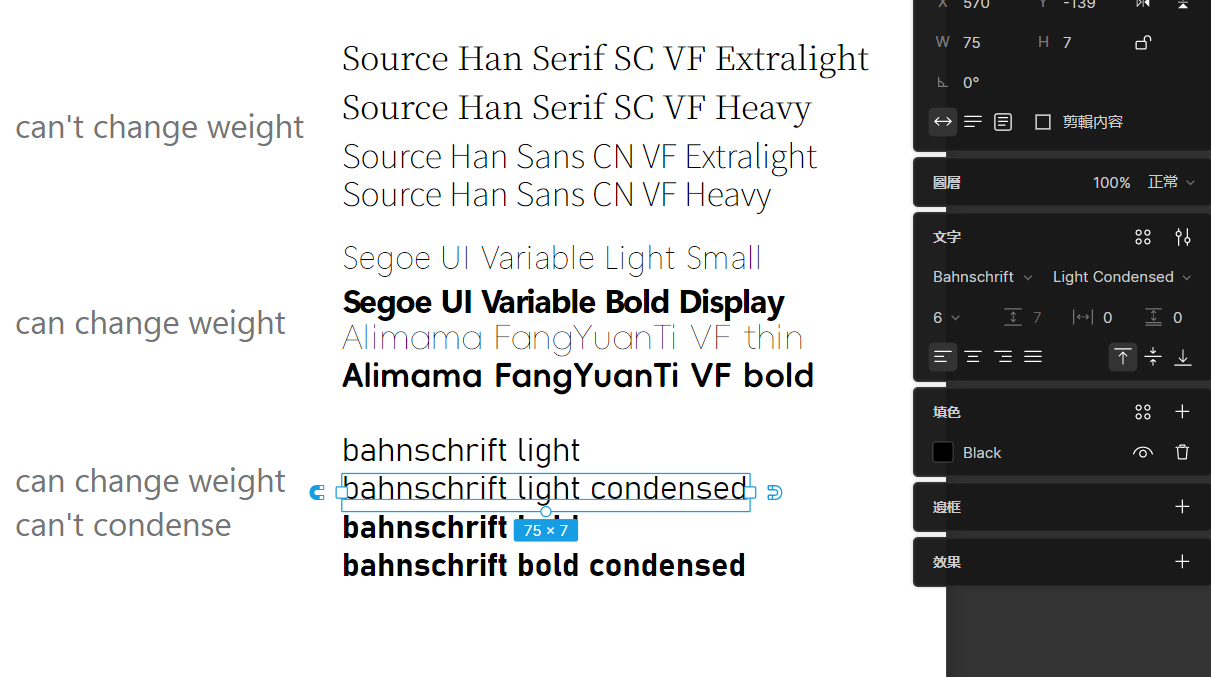Viewport: 1211px width, 677px height.
Task: Center-align the text horizontally
Action: point(973,357)
